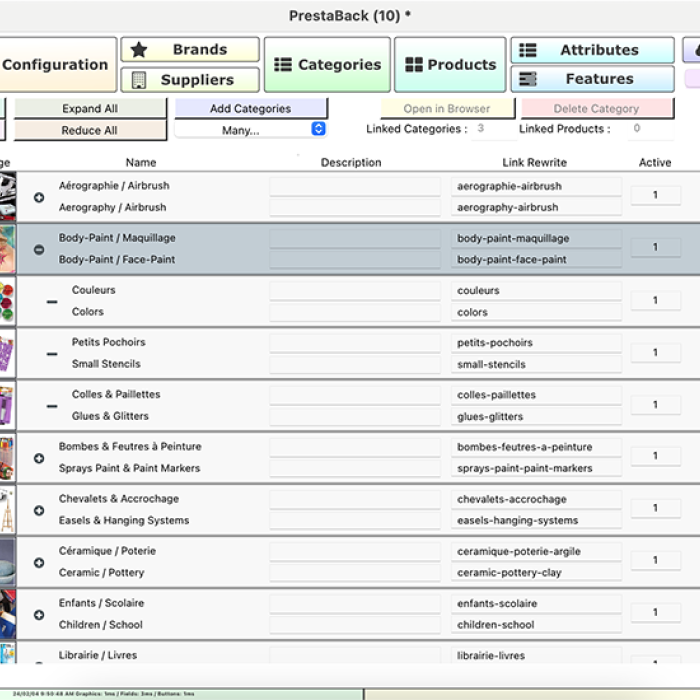Click the dash icon beside Petits Pochoirs
The height and width of the screenshot is (700, 700).
tap(52, 354)
